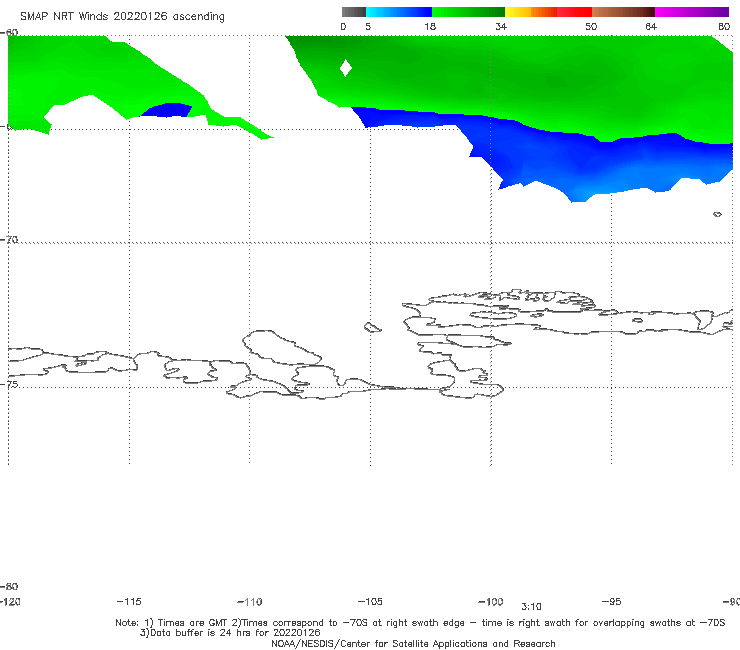Screen dimensions: 740x650
Task: Click the brown segment of the color scale
Action: 623,12
